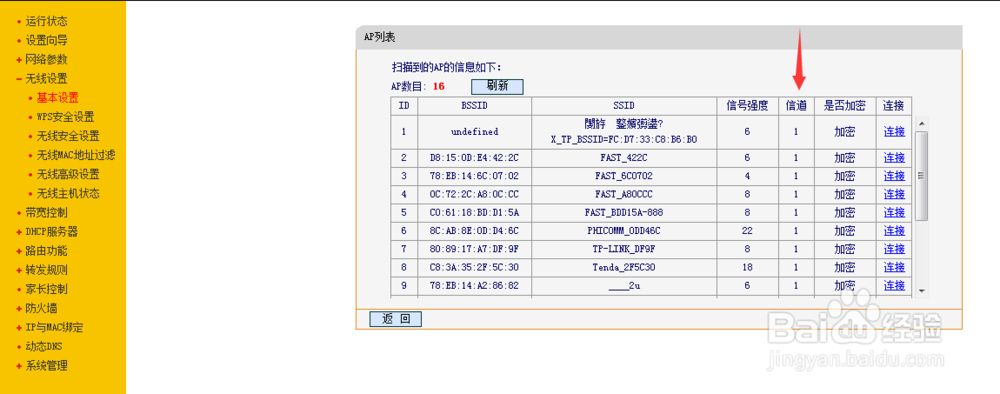Screen dimensions: 1000x394
Task: Connect to PHICOMM_0DD46C network
Action: (894, 231)
